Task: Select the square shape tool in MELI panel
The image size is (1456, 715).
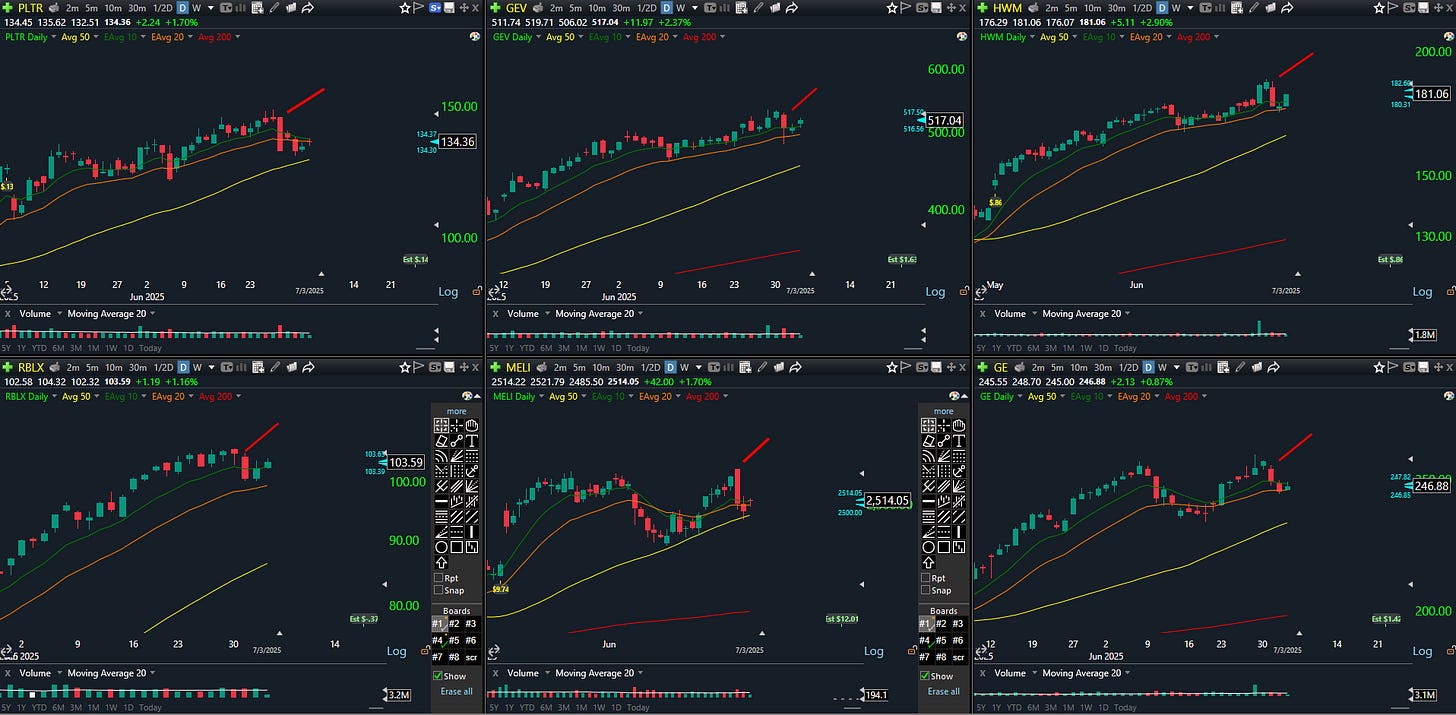Action: [x=944, y=547]
